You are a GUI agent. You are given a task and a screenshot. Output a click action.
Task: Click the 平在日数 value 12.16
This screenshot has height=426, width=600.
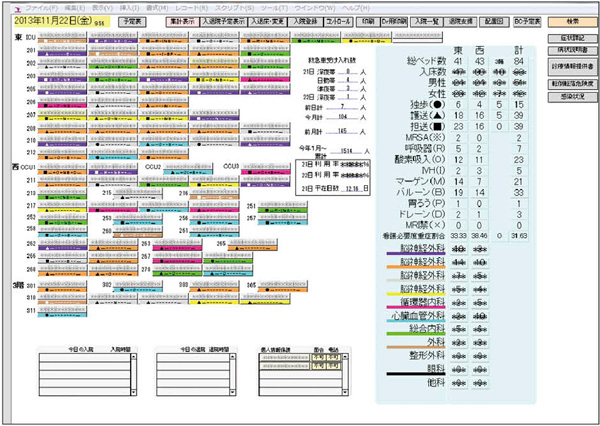click(x=352, y=189)
